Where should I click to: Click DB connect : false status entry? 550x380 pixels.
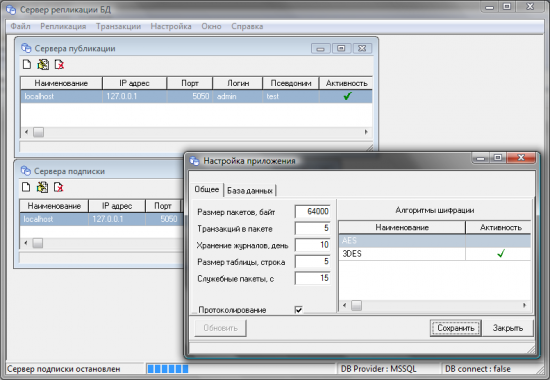478,369
